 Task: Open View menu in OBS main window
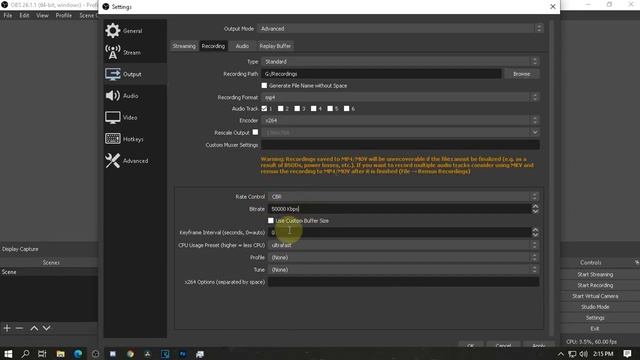pyautogui.click(x=42, y=16)
